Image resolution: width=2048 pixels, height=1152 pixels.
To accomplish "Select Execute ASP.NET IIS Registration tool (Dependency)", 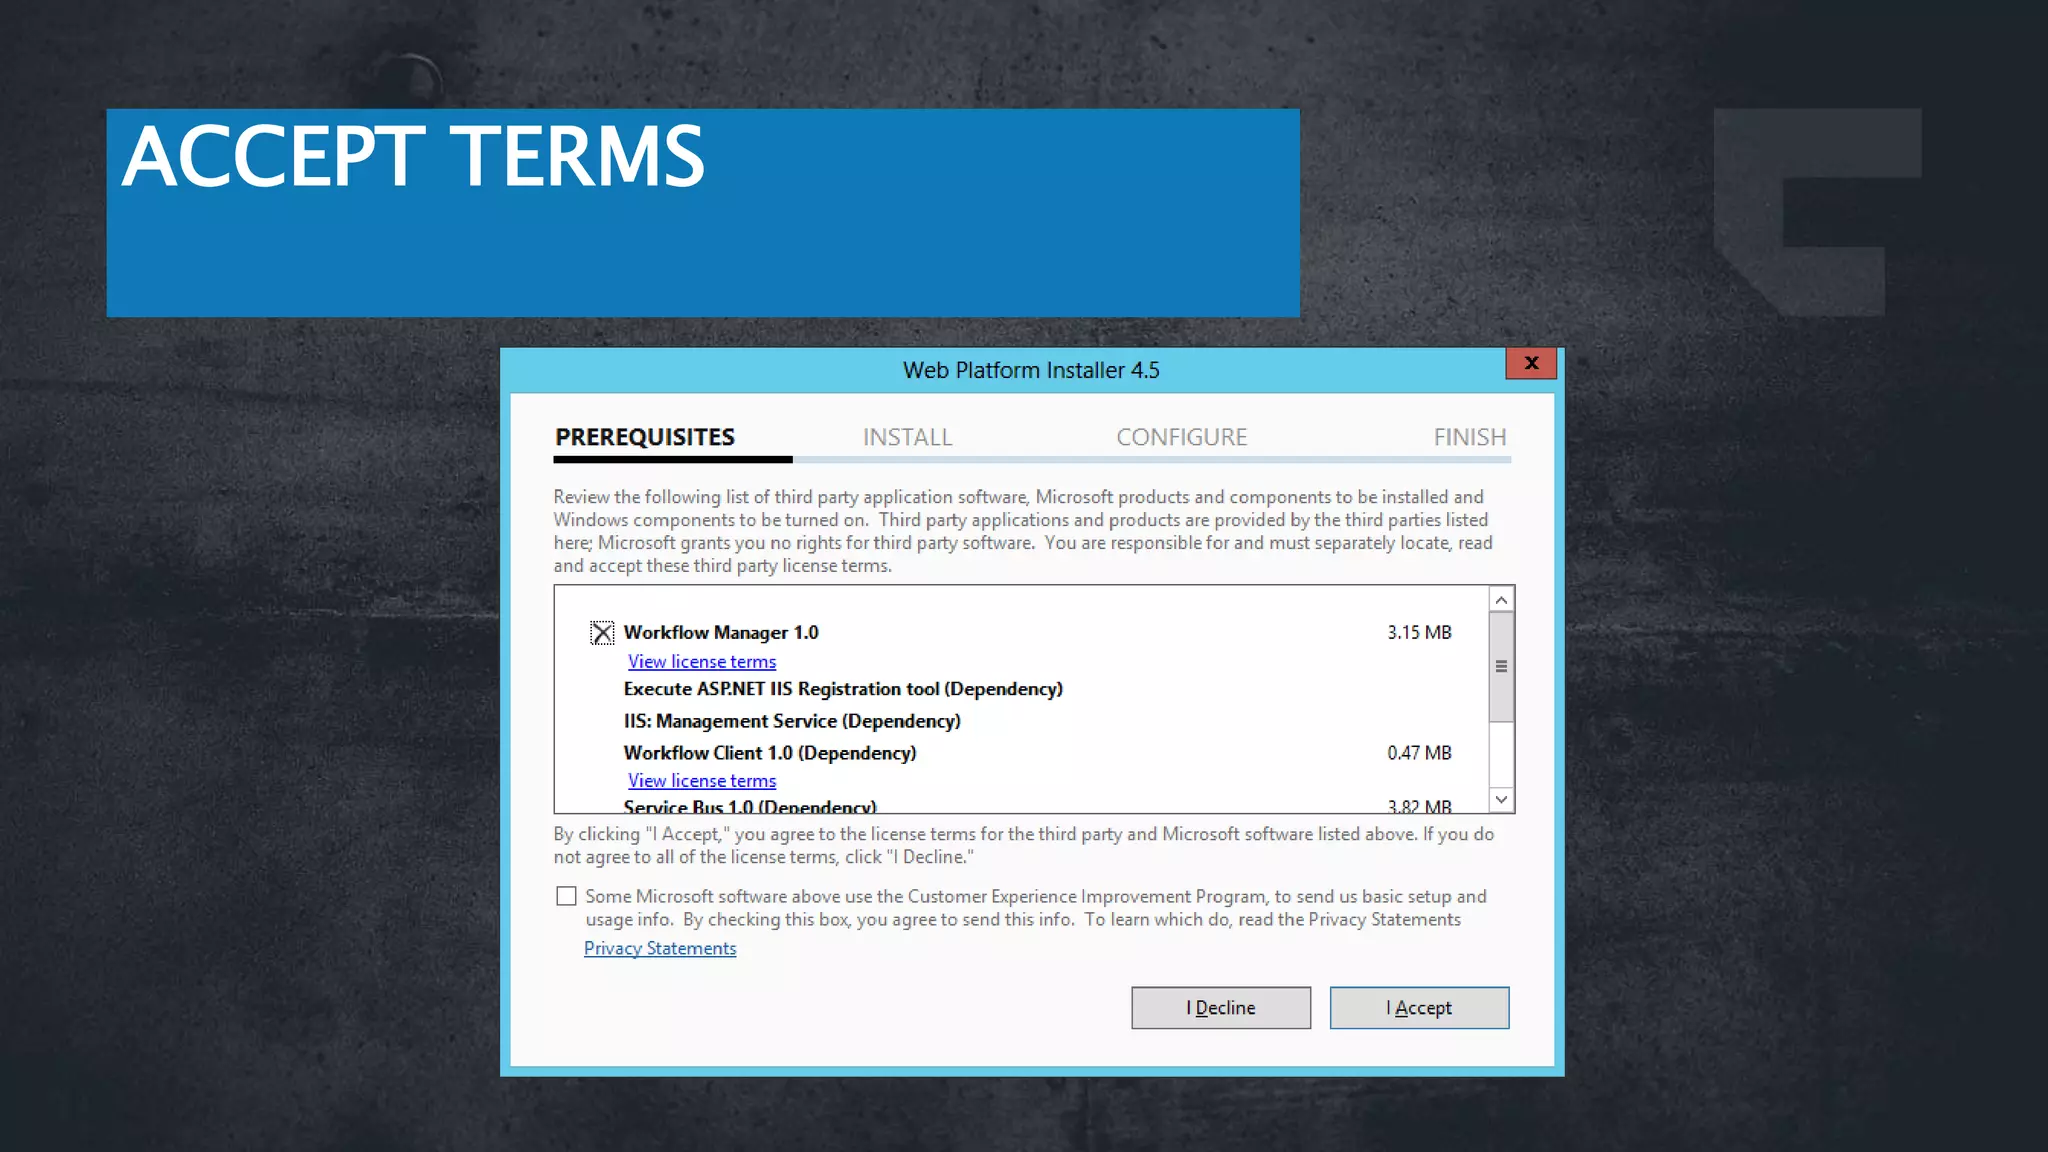I will tap(843, 689).
